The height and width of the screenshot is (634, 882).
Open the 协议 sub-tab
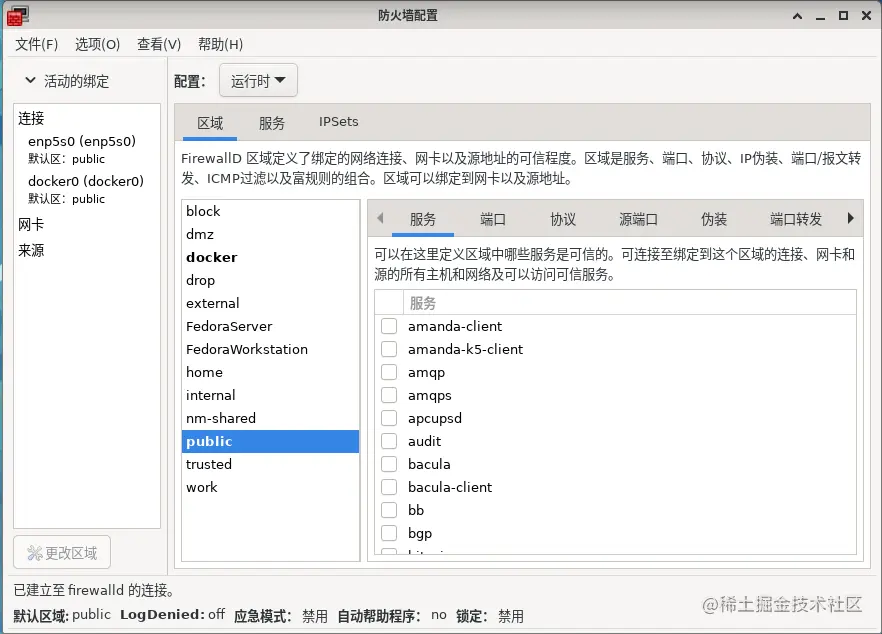pyautogui.click(x=563, y=219)
